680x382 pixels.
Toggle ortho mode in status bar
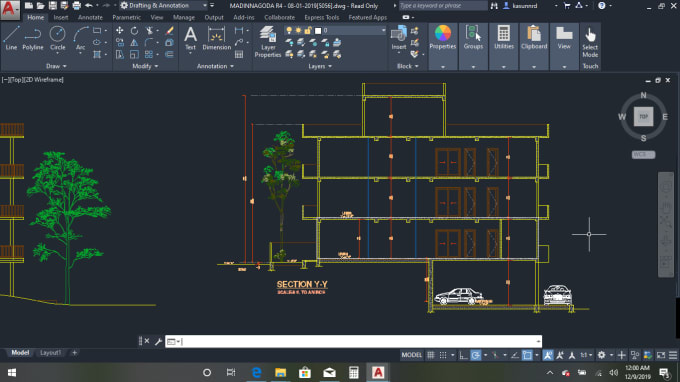click(x=464, y=355)
